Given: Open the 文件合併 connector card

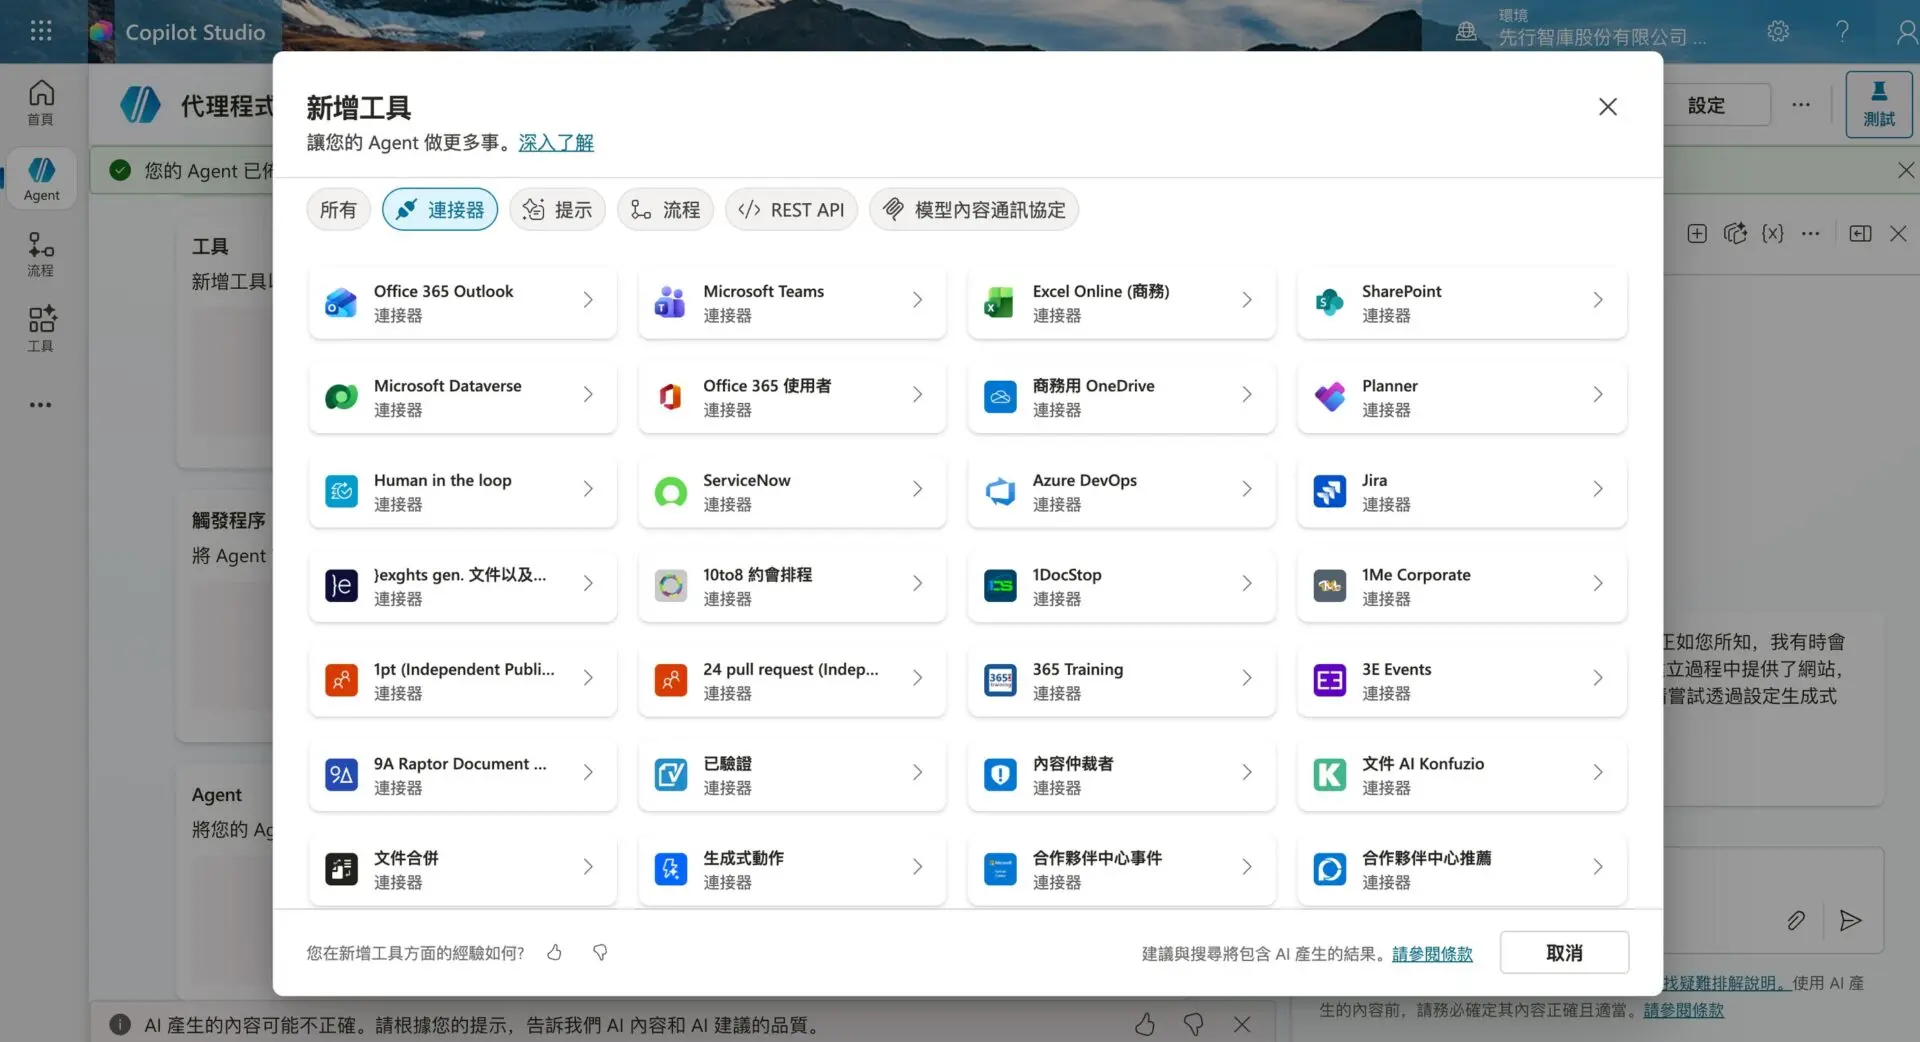Looking at the screenshot, I should [x=463, y=868].
